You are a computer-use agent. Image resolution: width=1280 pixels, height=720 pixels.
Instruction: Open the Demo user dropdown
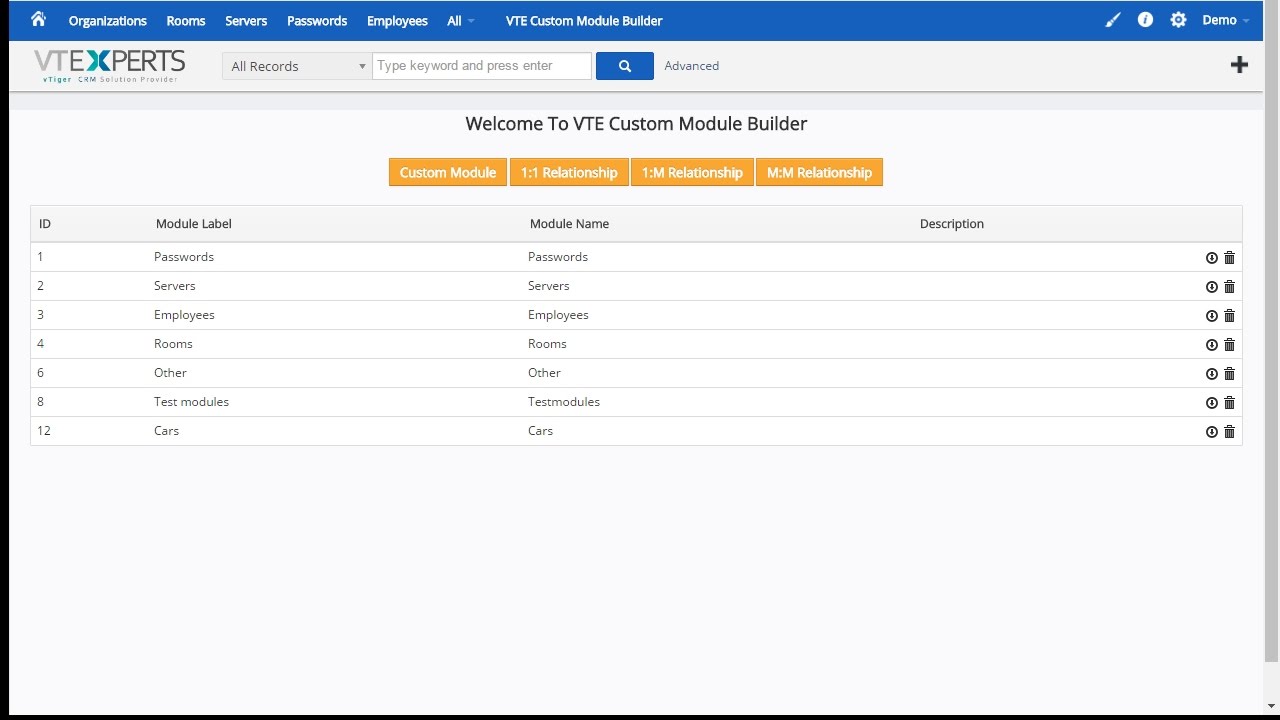tap(1225, 20)
